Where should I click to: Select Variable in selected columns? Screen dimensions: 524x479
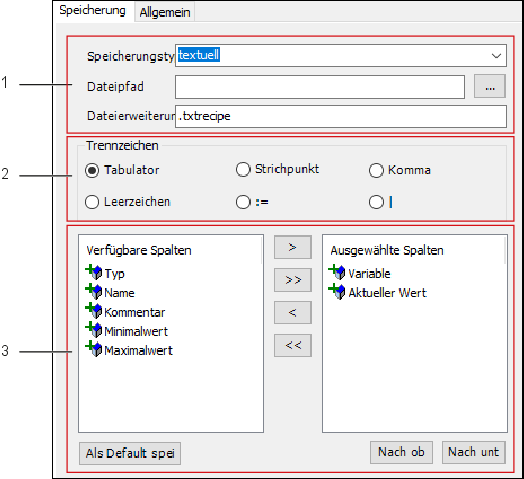369,274
